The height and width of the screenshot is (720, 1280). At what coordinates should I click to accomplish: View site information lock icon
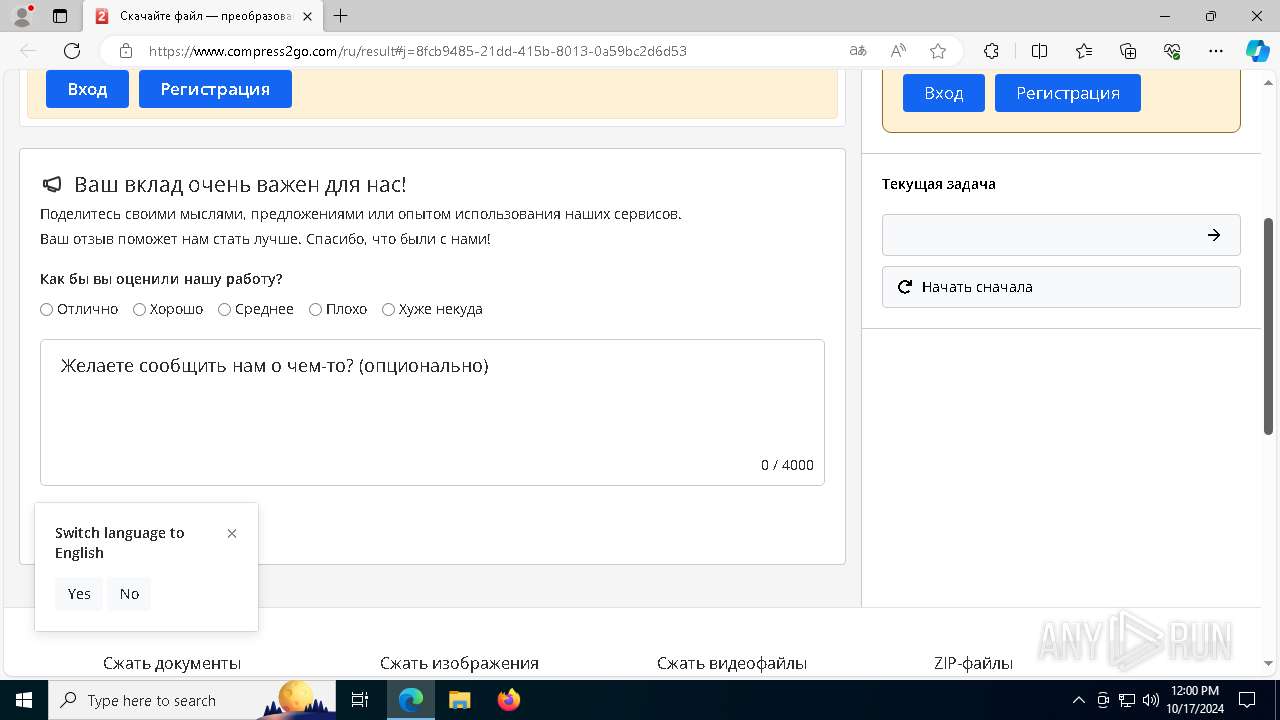[x=126, y=51]
